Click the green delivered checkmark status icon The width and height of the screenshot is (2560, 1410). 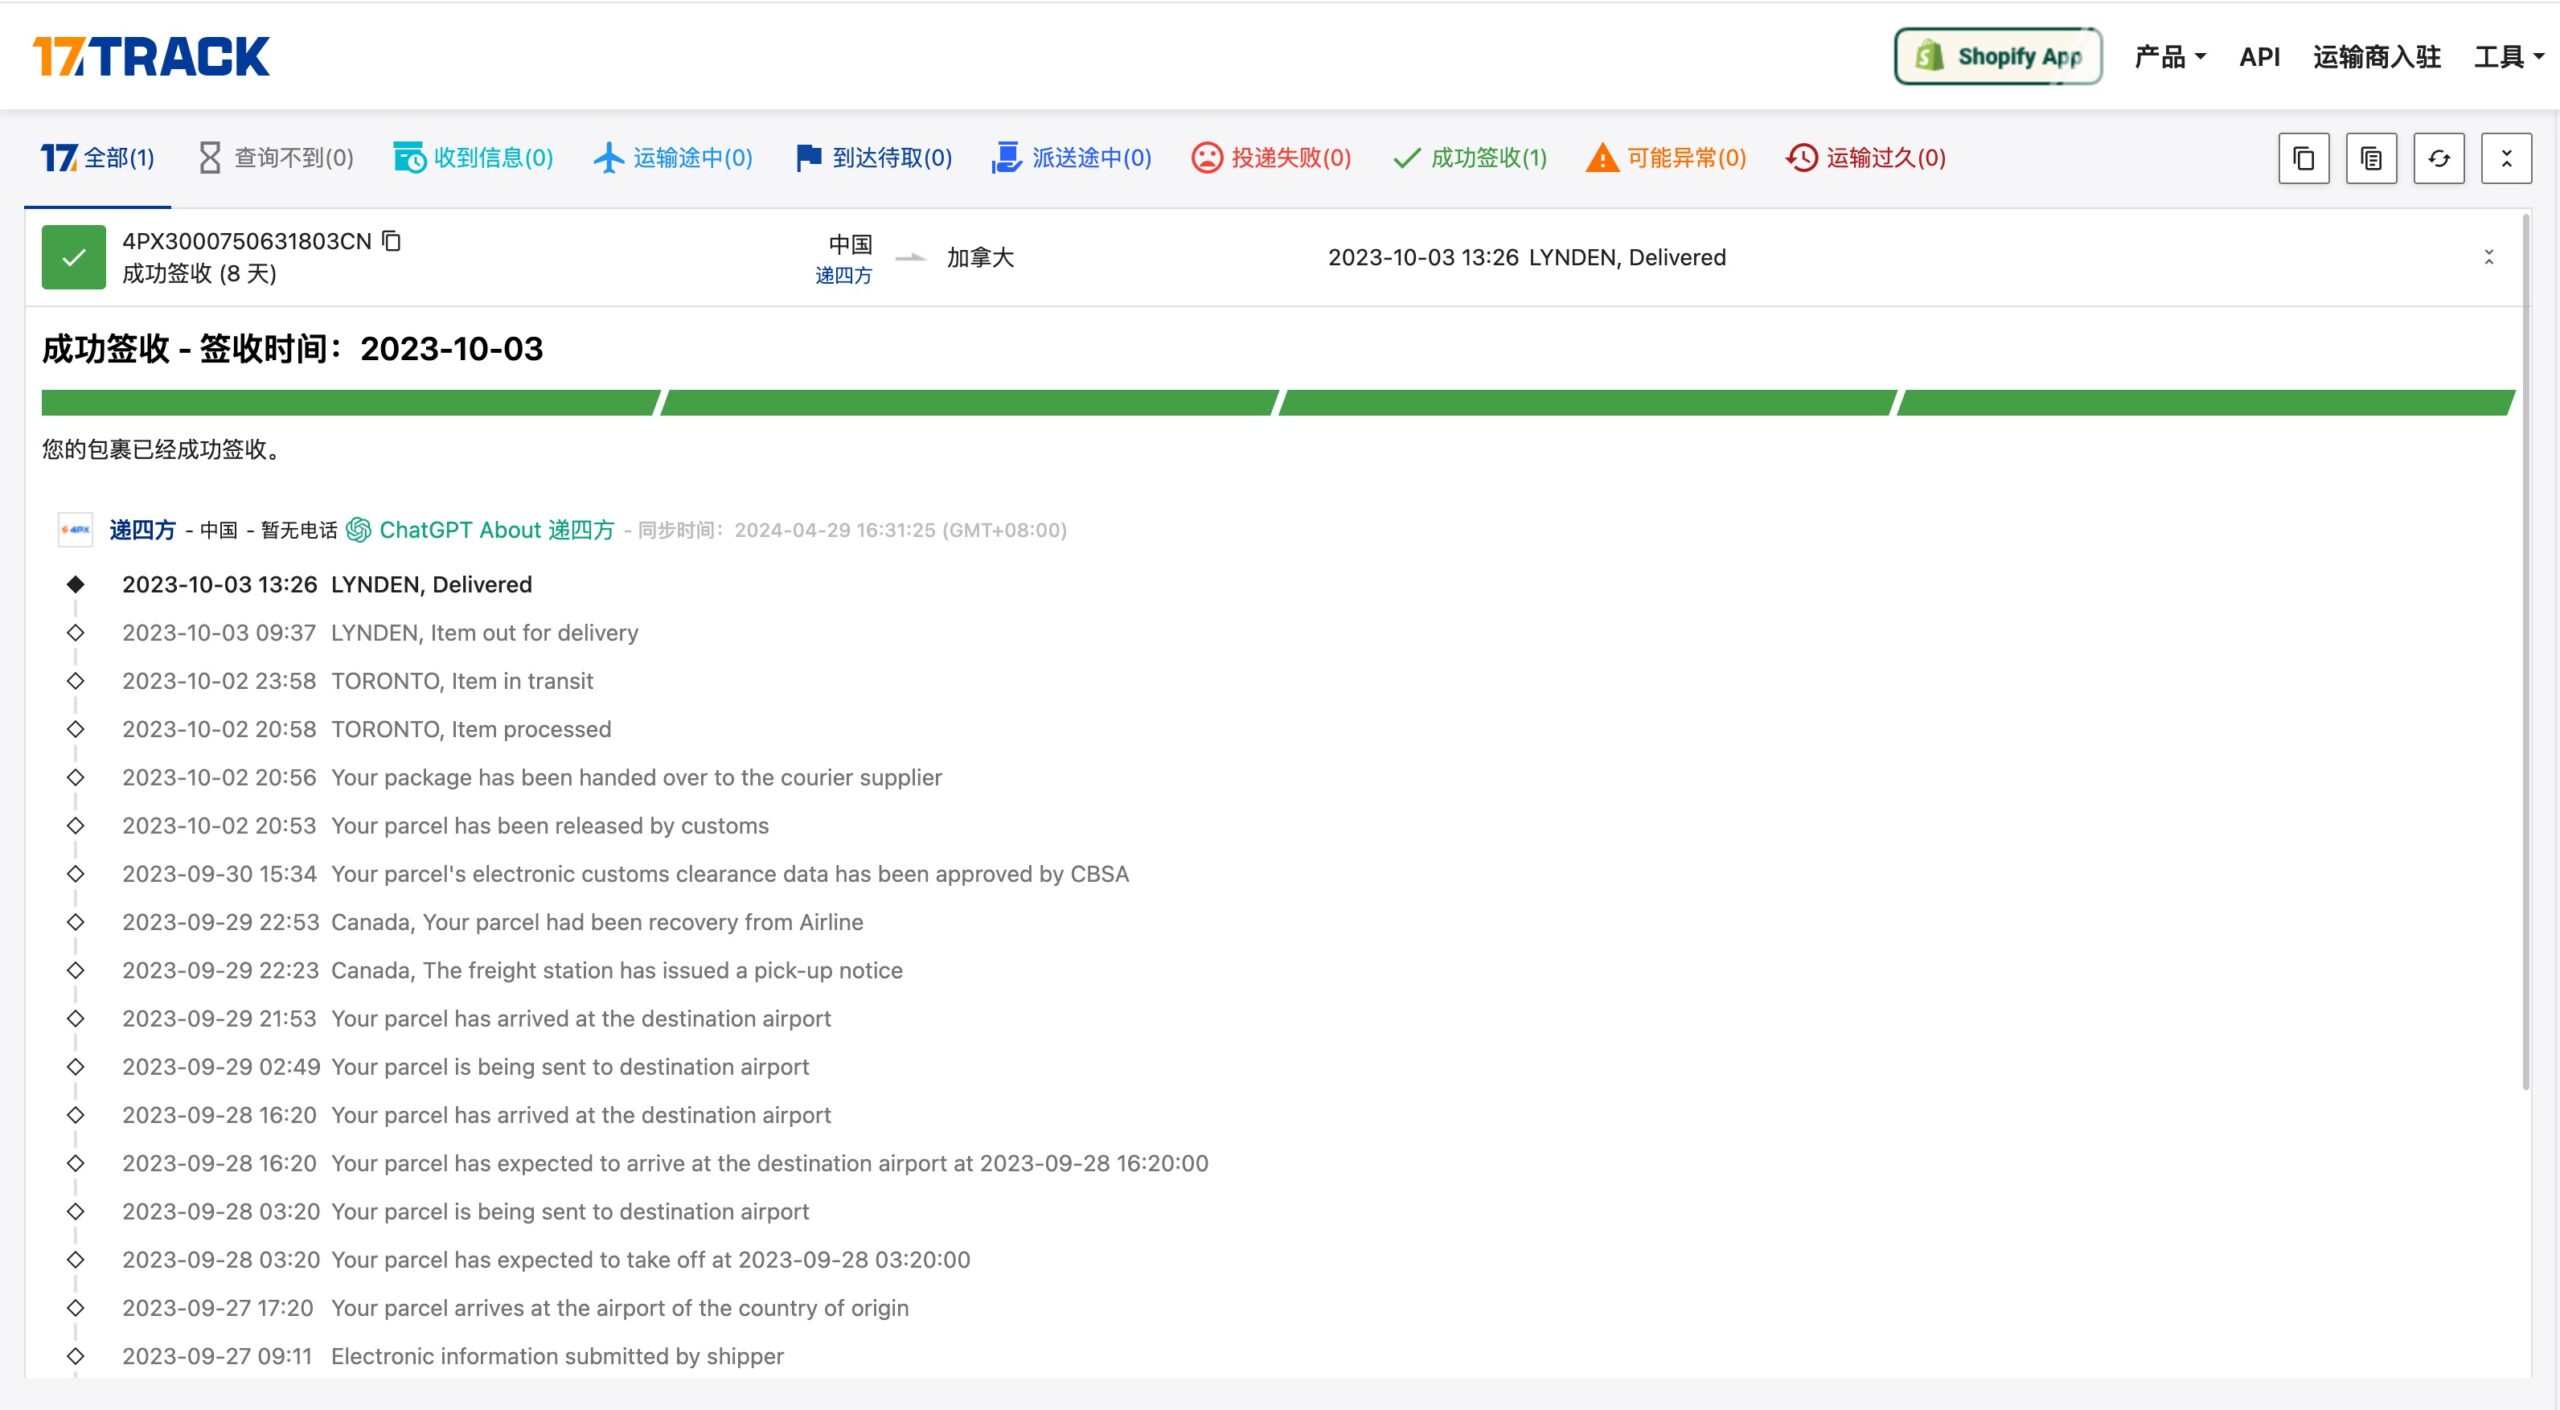[x=73, y=257]
